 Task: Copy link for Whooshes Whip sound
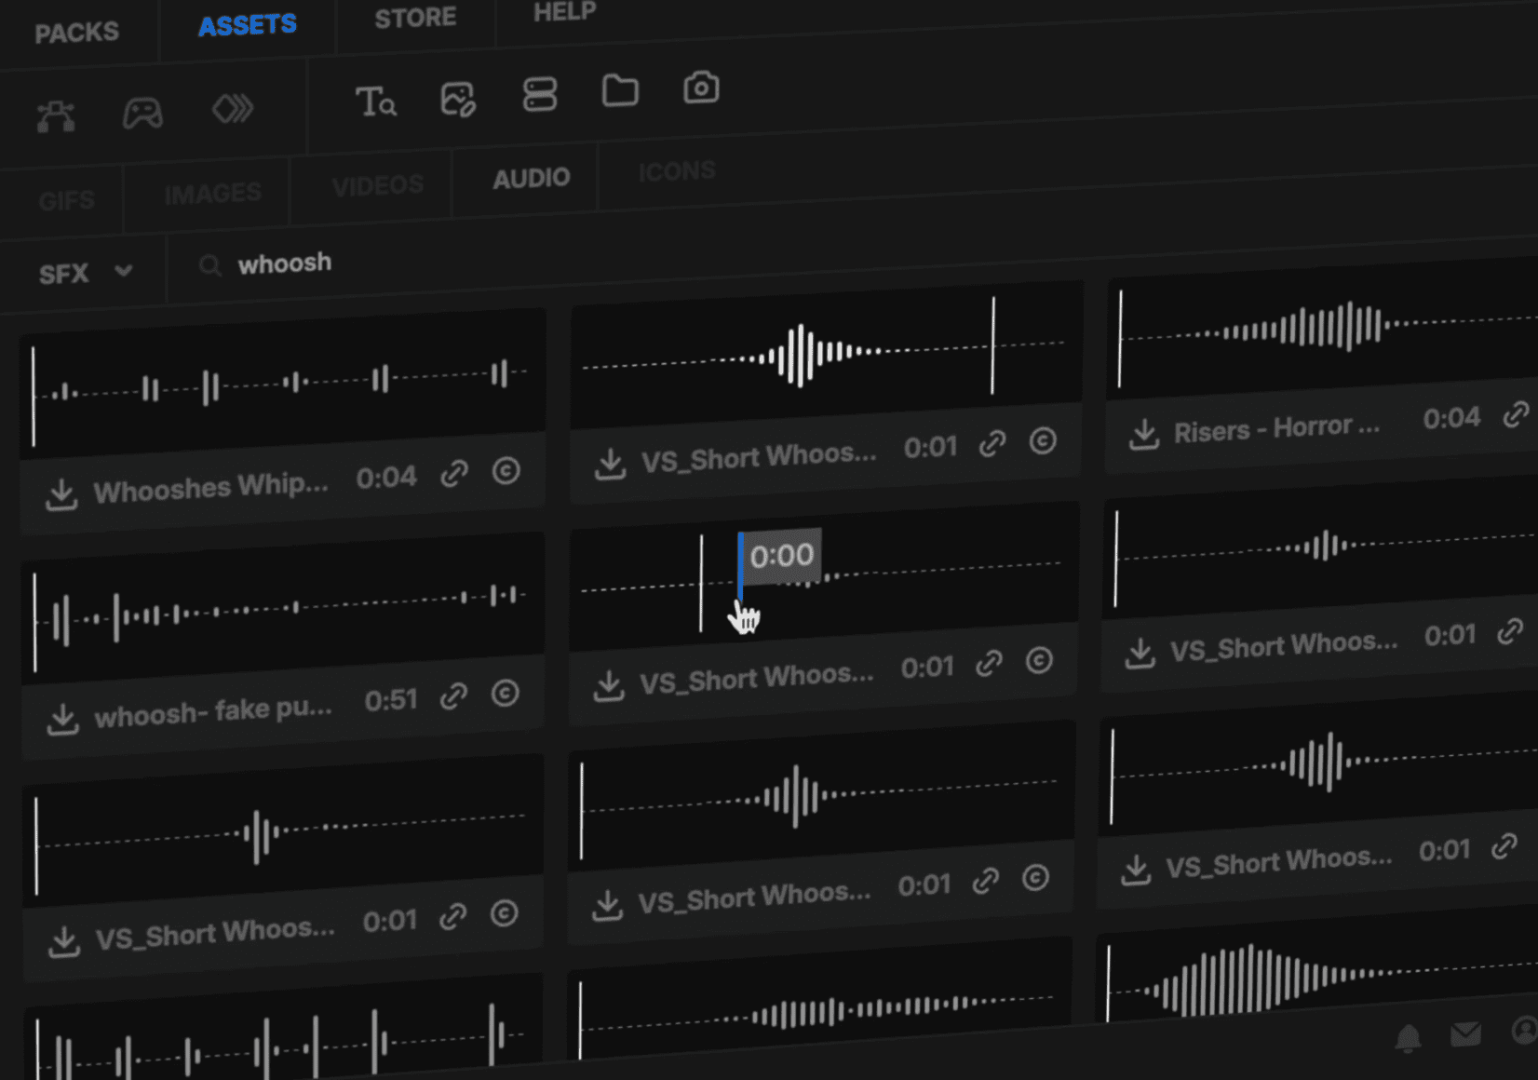coord(454,474)
